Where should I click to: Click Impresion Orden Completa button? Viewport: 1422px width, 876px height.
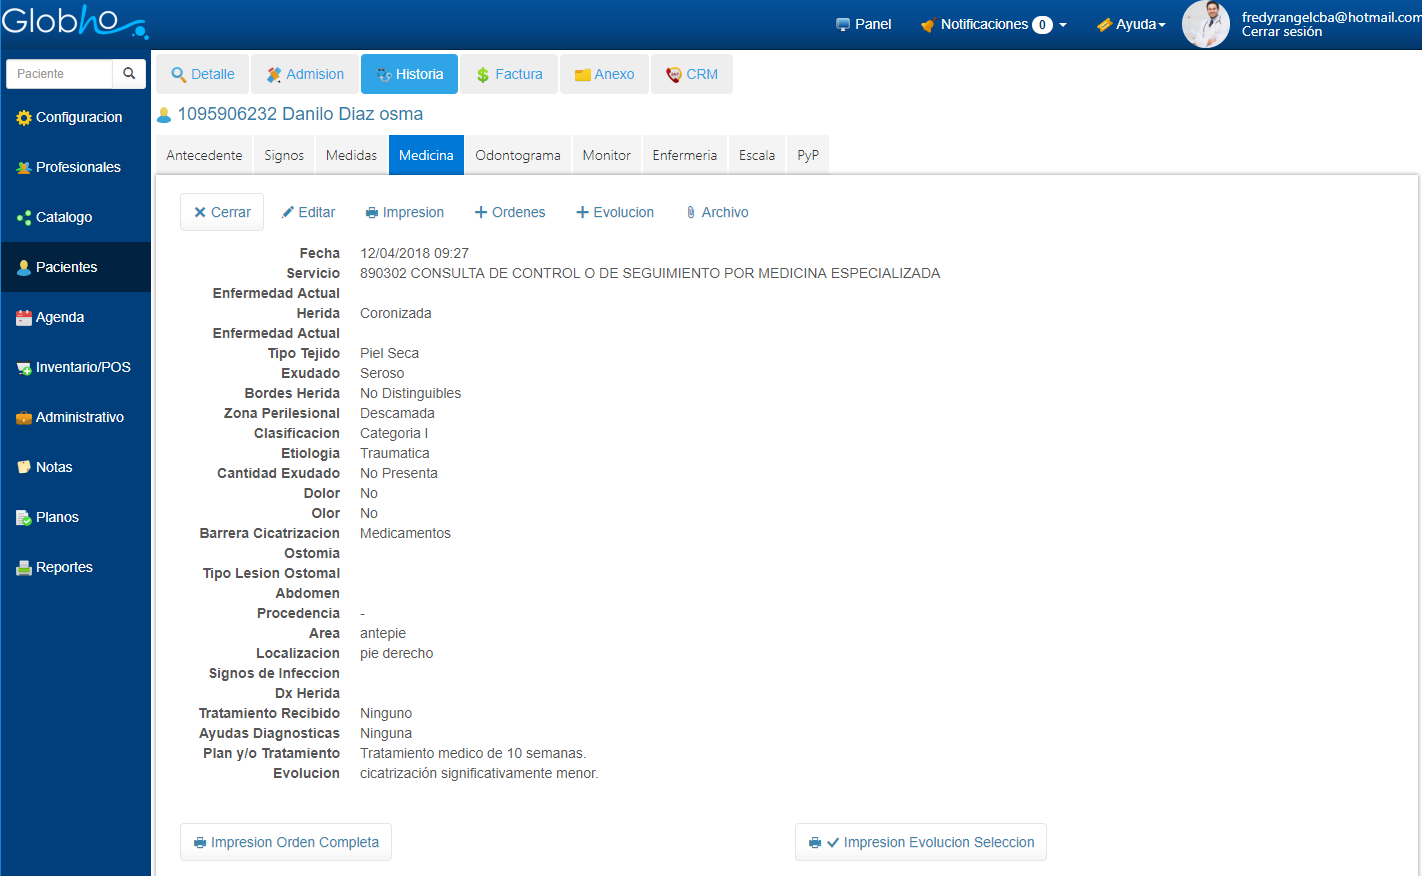point(286,842)
